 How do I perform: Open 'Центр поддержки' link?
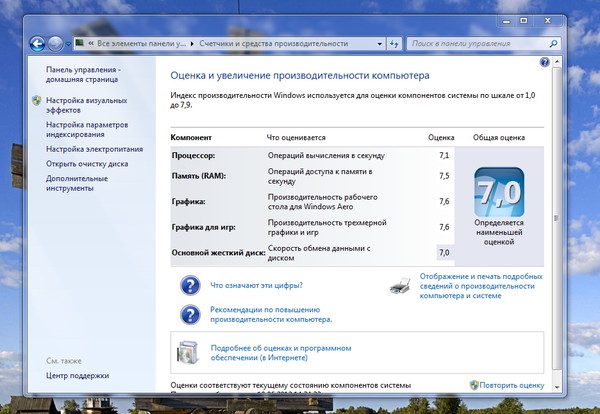pos(77,376)
